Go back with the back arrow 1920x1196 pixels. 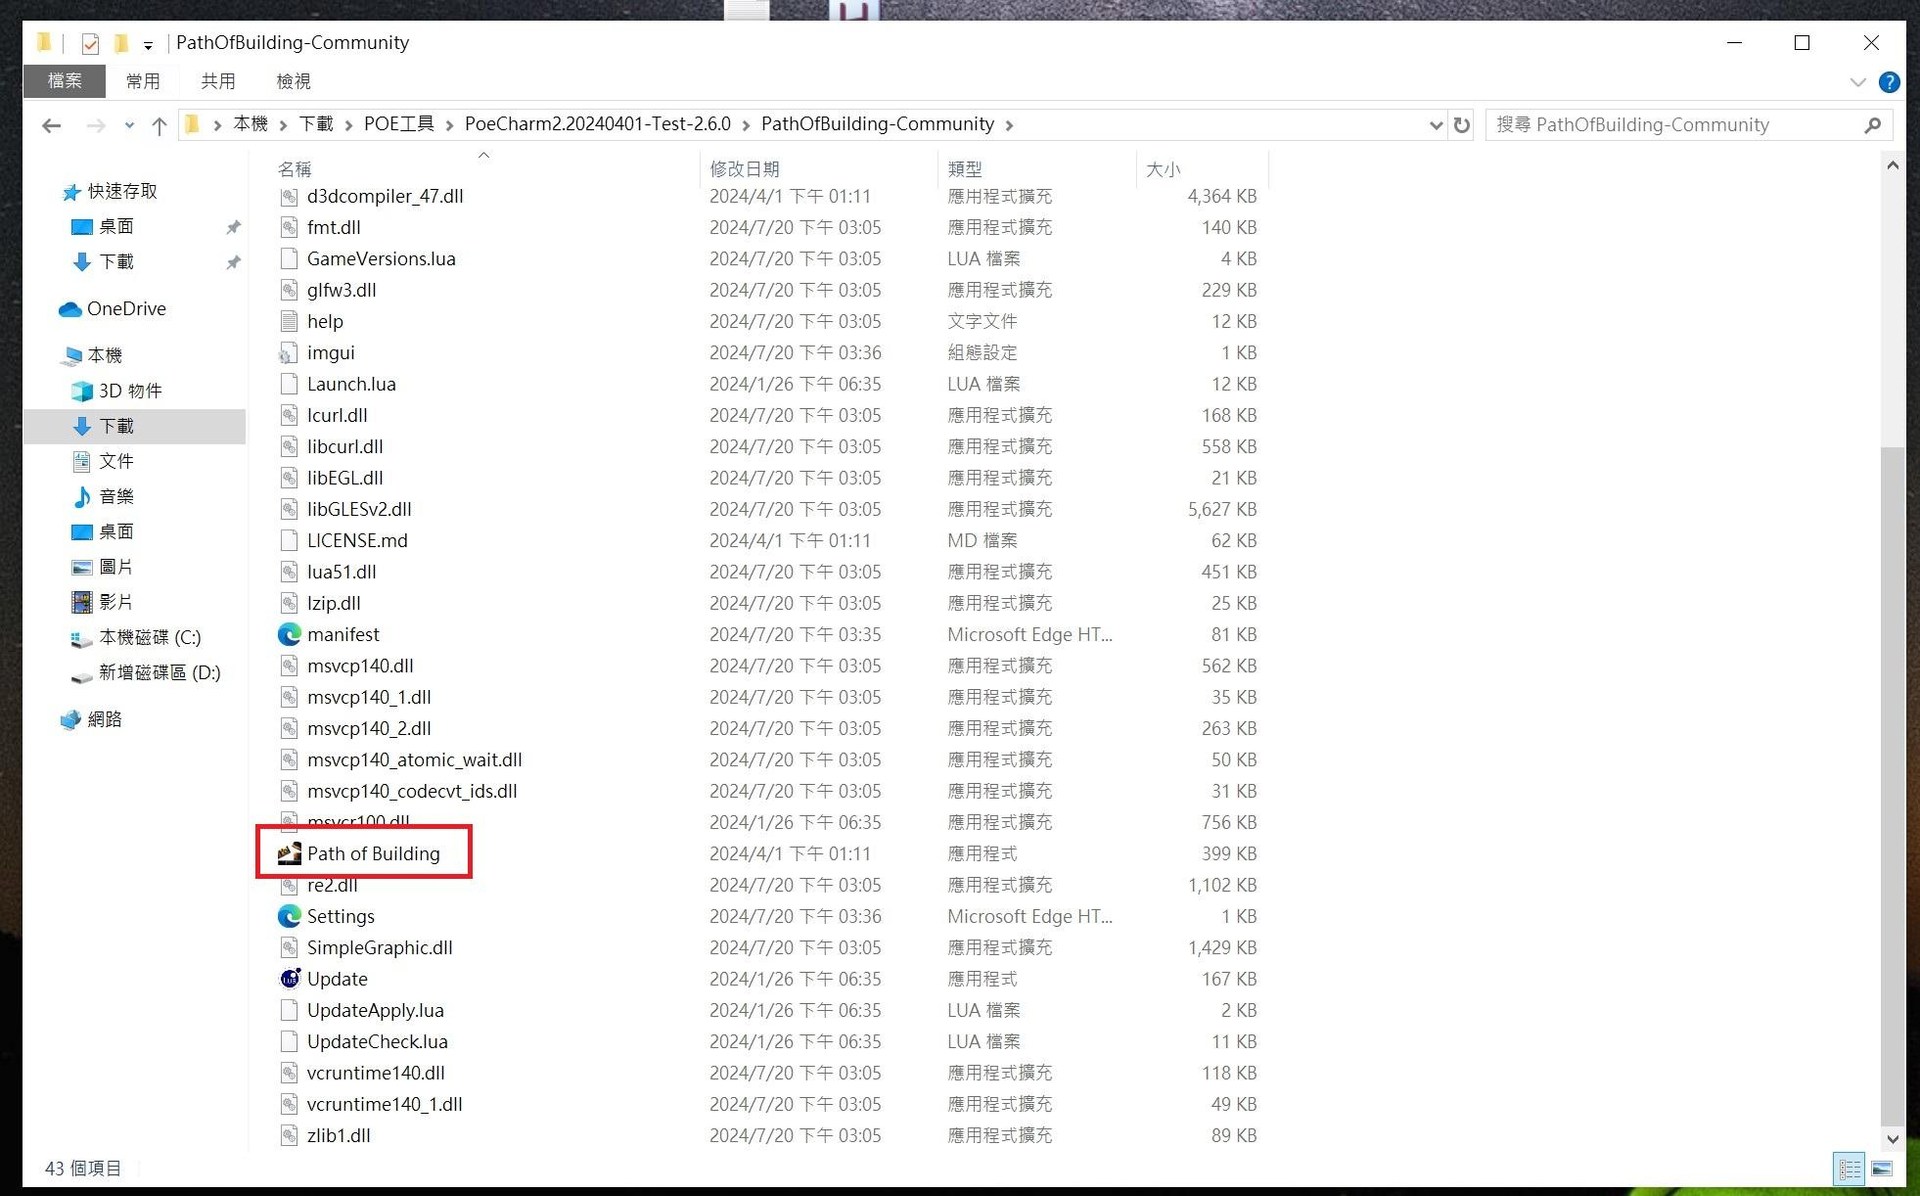[x=52, y=125]
